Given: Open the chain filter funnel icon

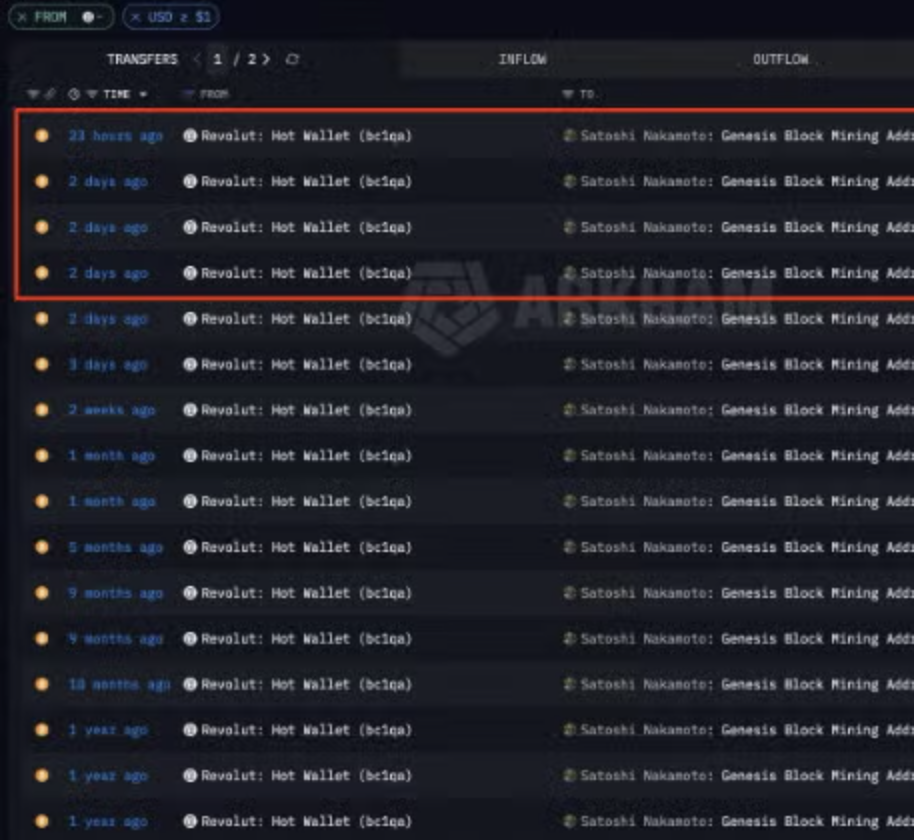Looking at the screenshot, I should pos(33,94).
